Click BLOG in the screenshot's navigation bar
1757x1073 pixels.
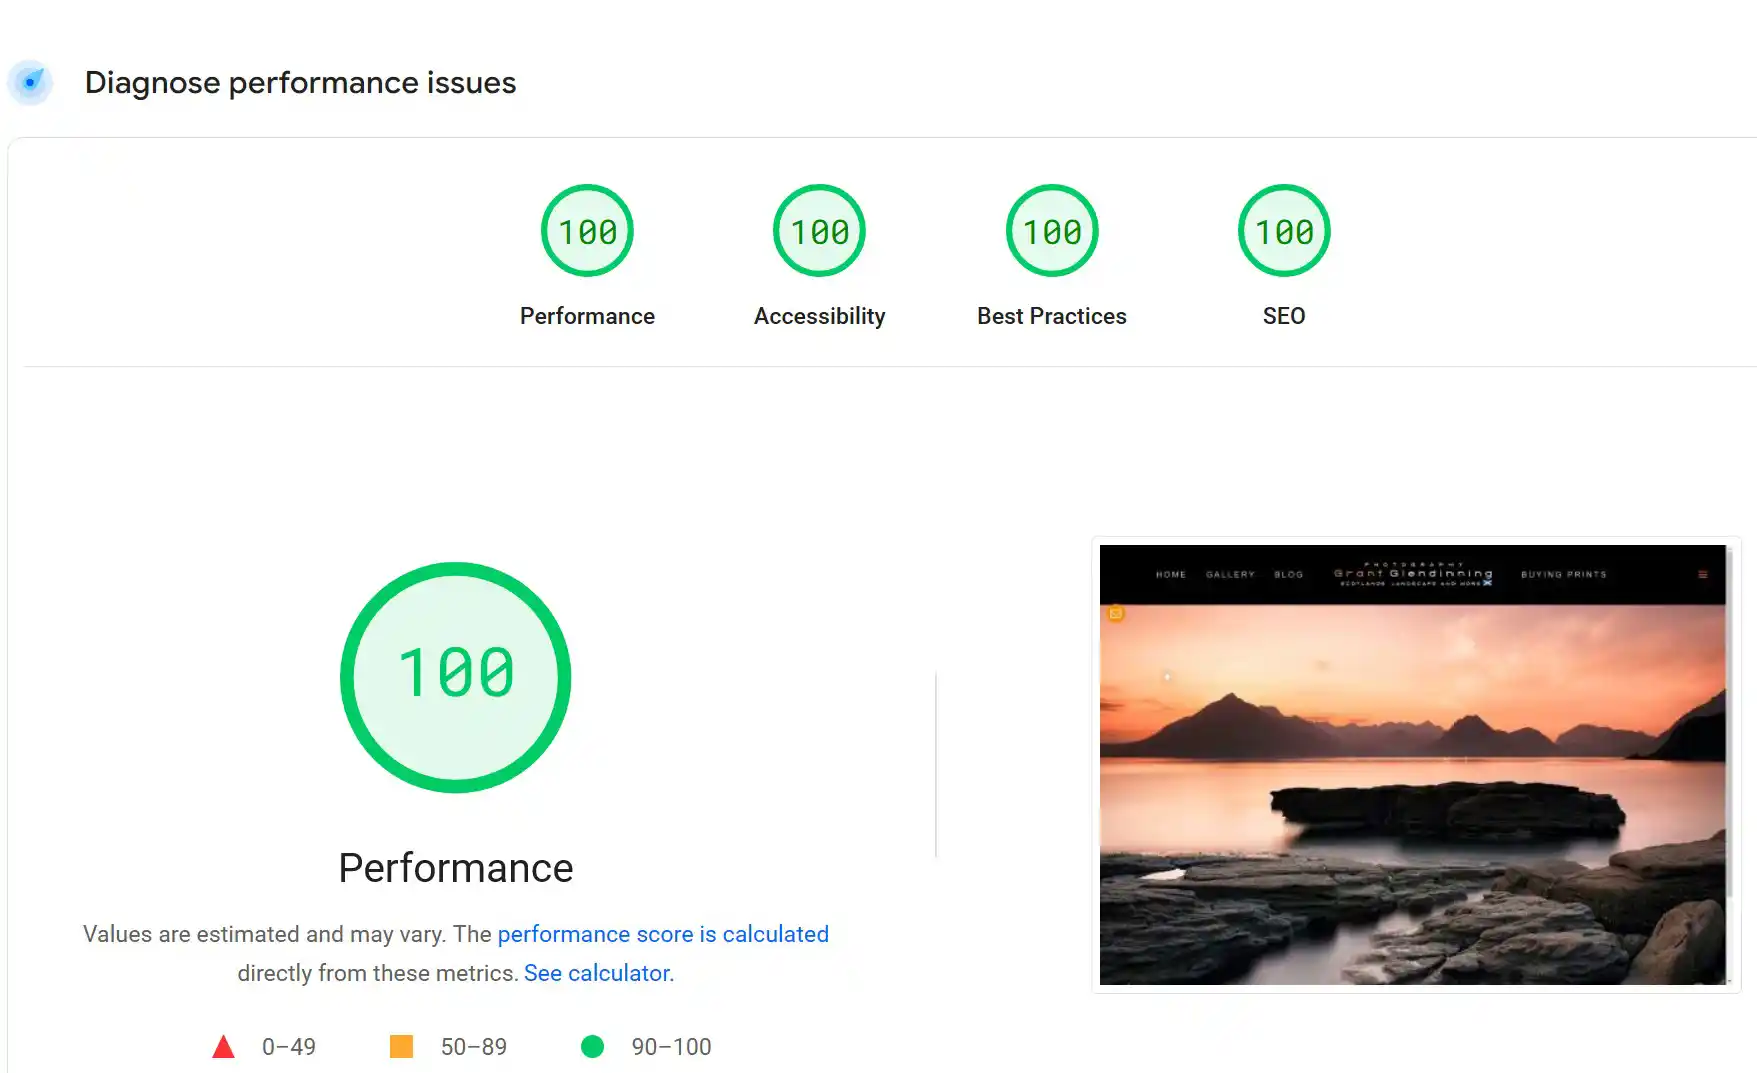1288,575
